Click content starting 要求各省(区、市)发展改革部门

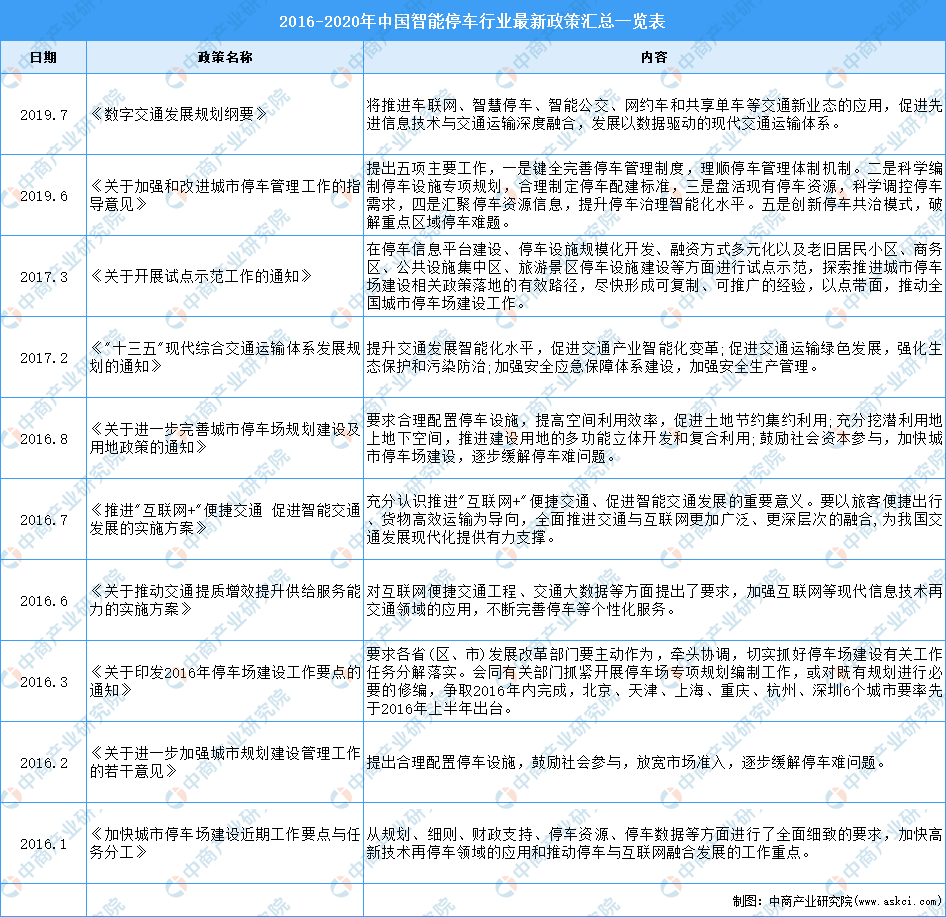pyautogui.click(x=654, y=681)
